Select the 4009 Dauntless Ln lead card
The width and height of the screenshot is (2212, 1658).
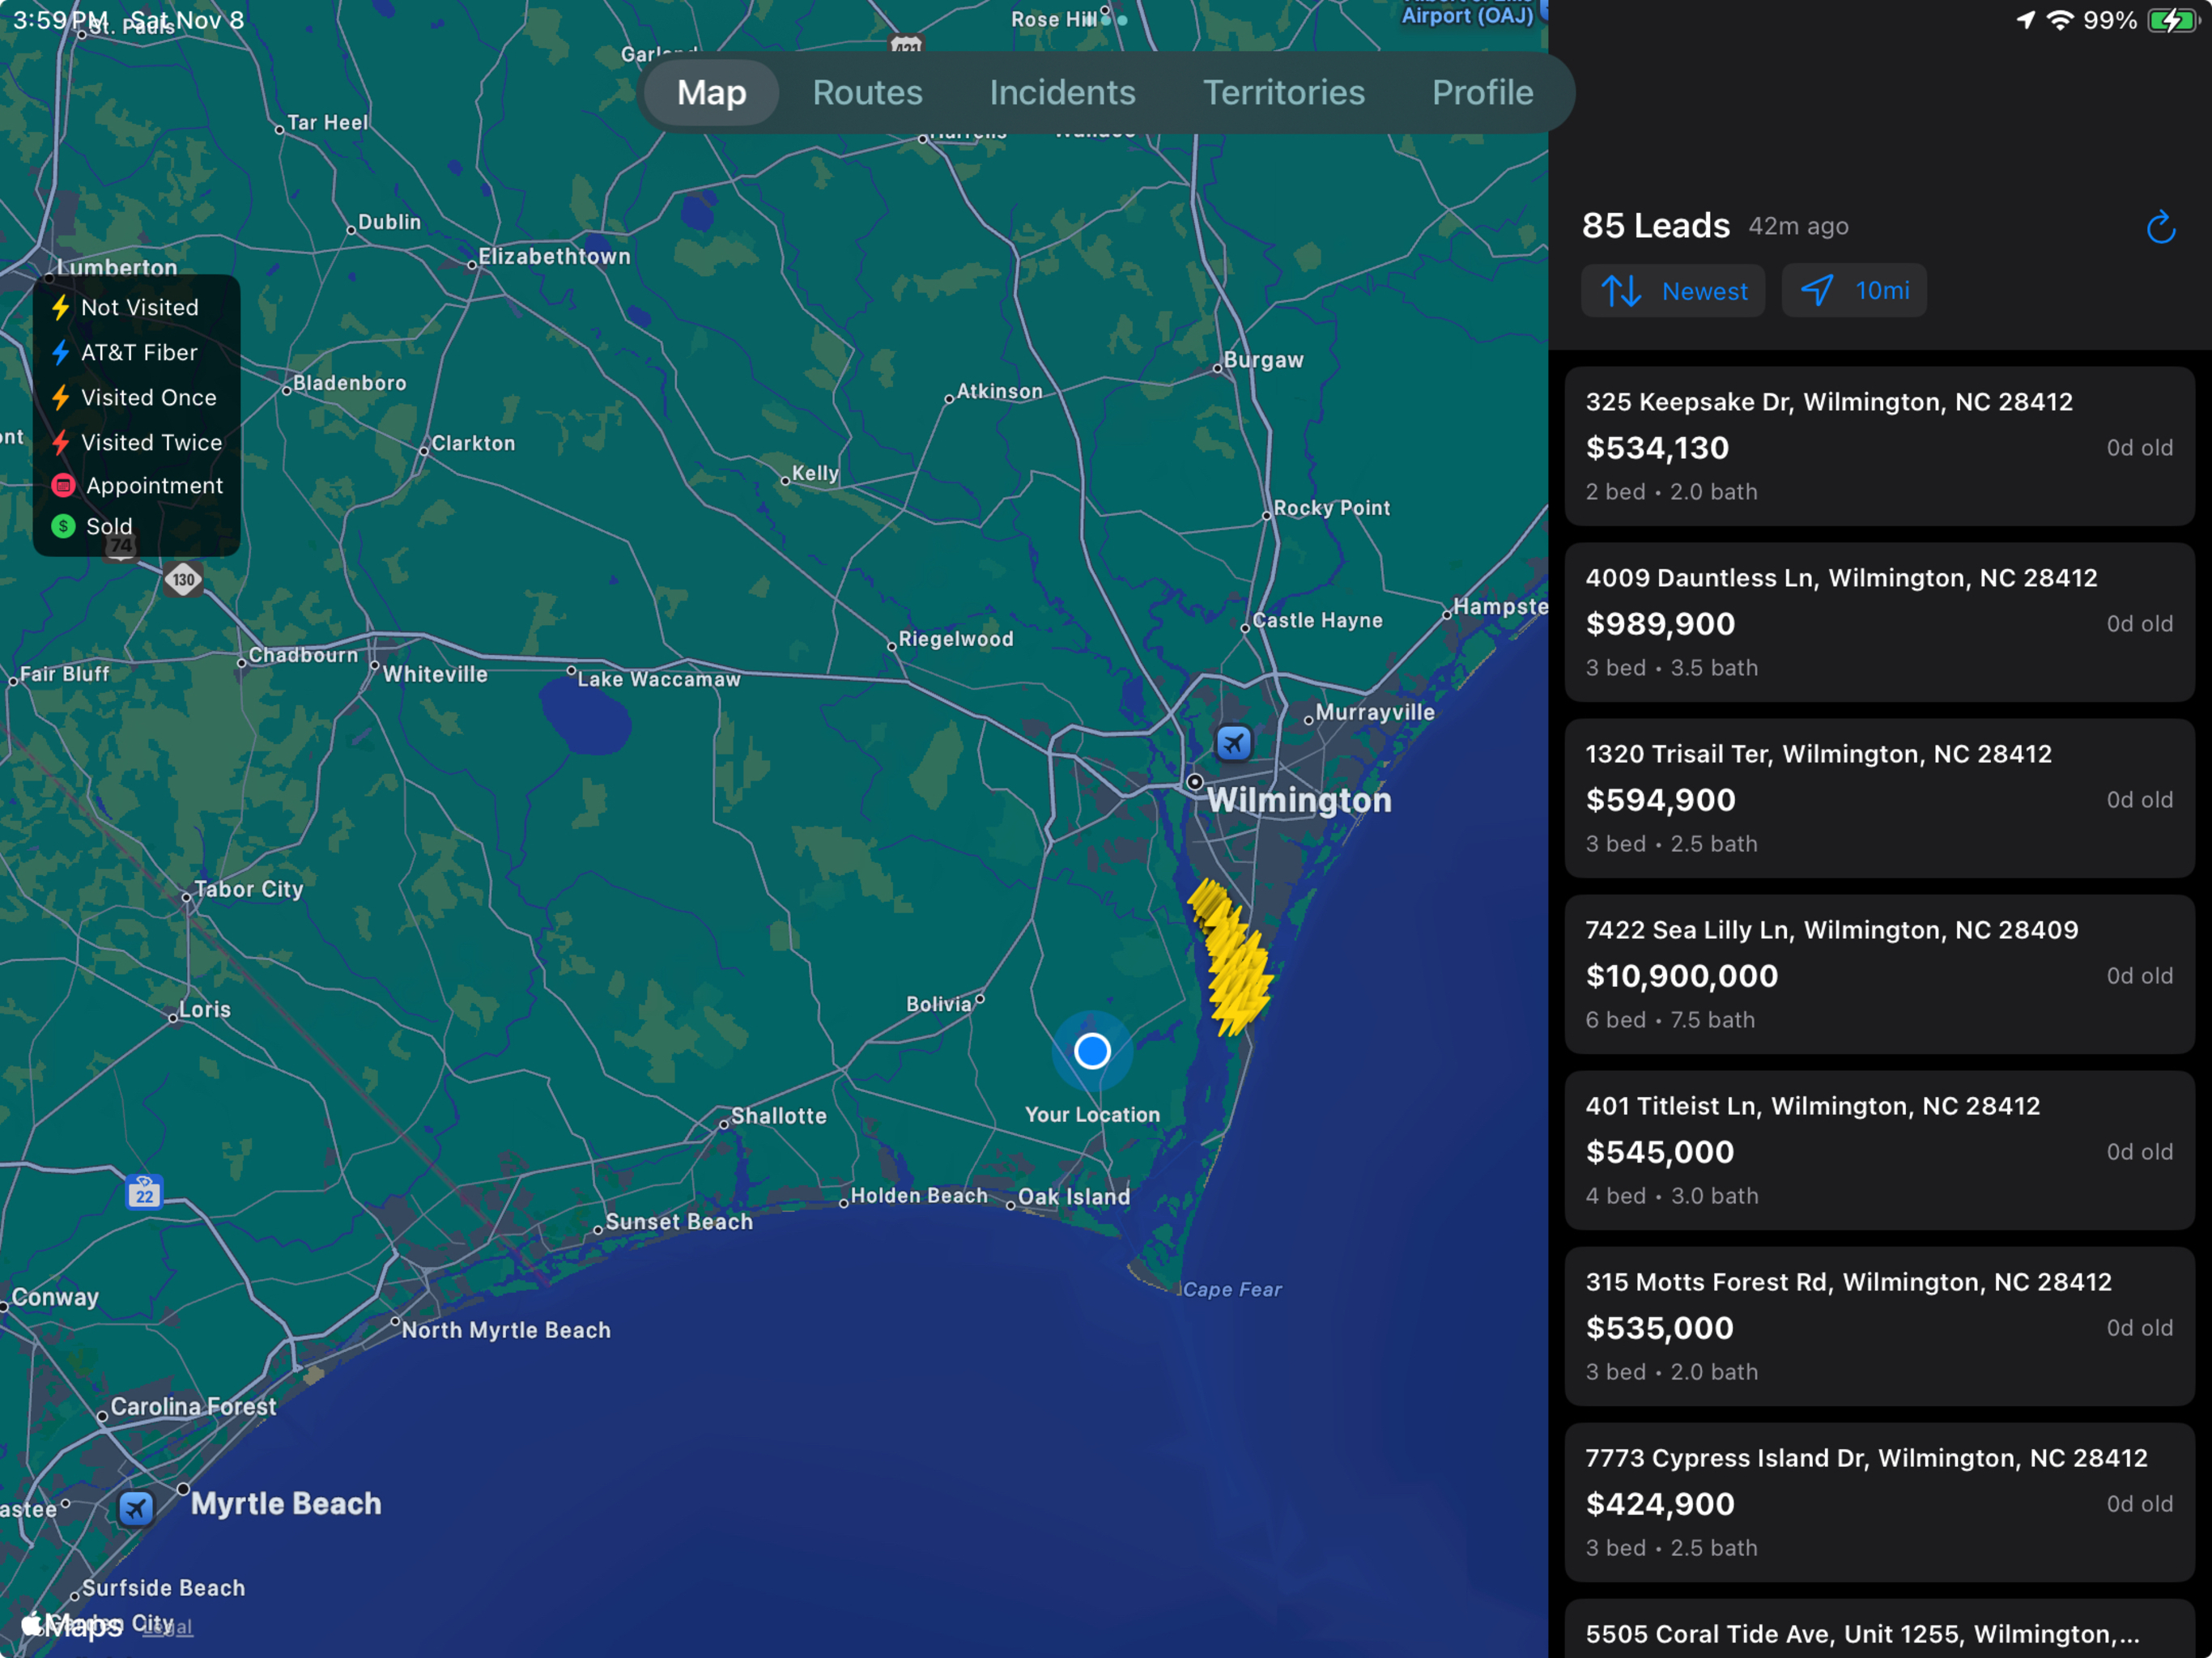tap(1880, 622)
